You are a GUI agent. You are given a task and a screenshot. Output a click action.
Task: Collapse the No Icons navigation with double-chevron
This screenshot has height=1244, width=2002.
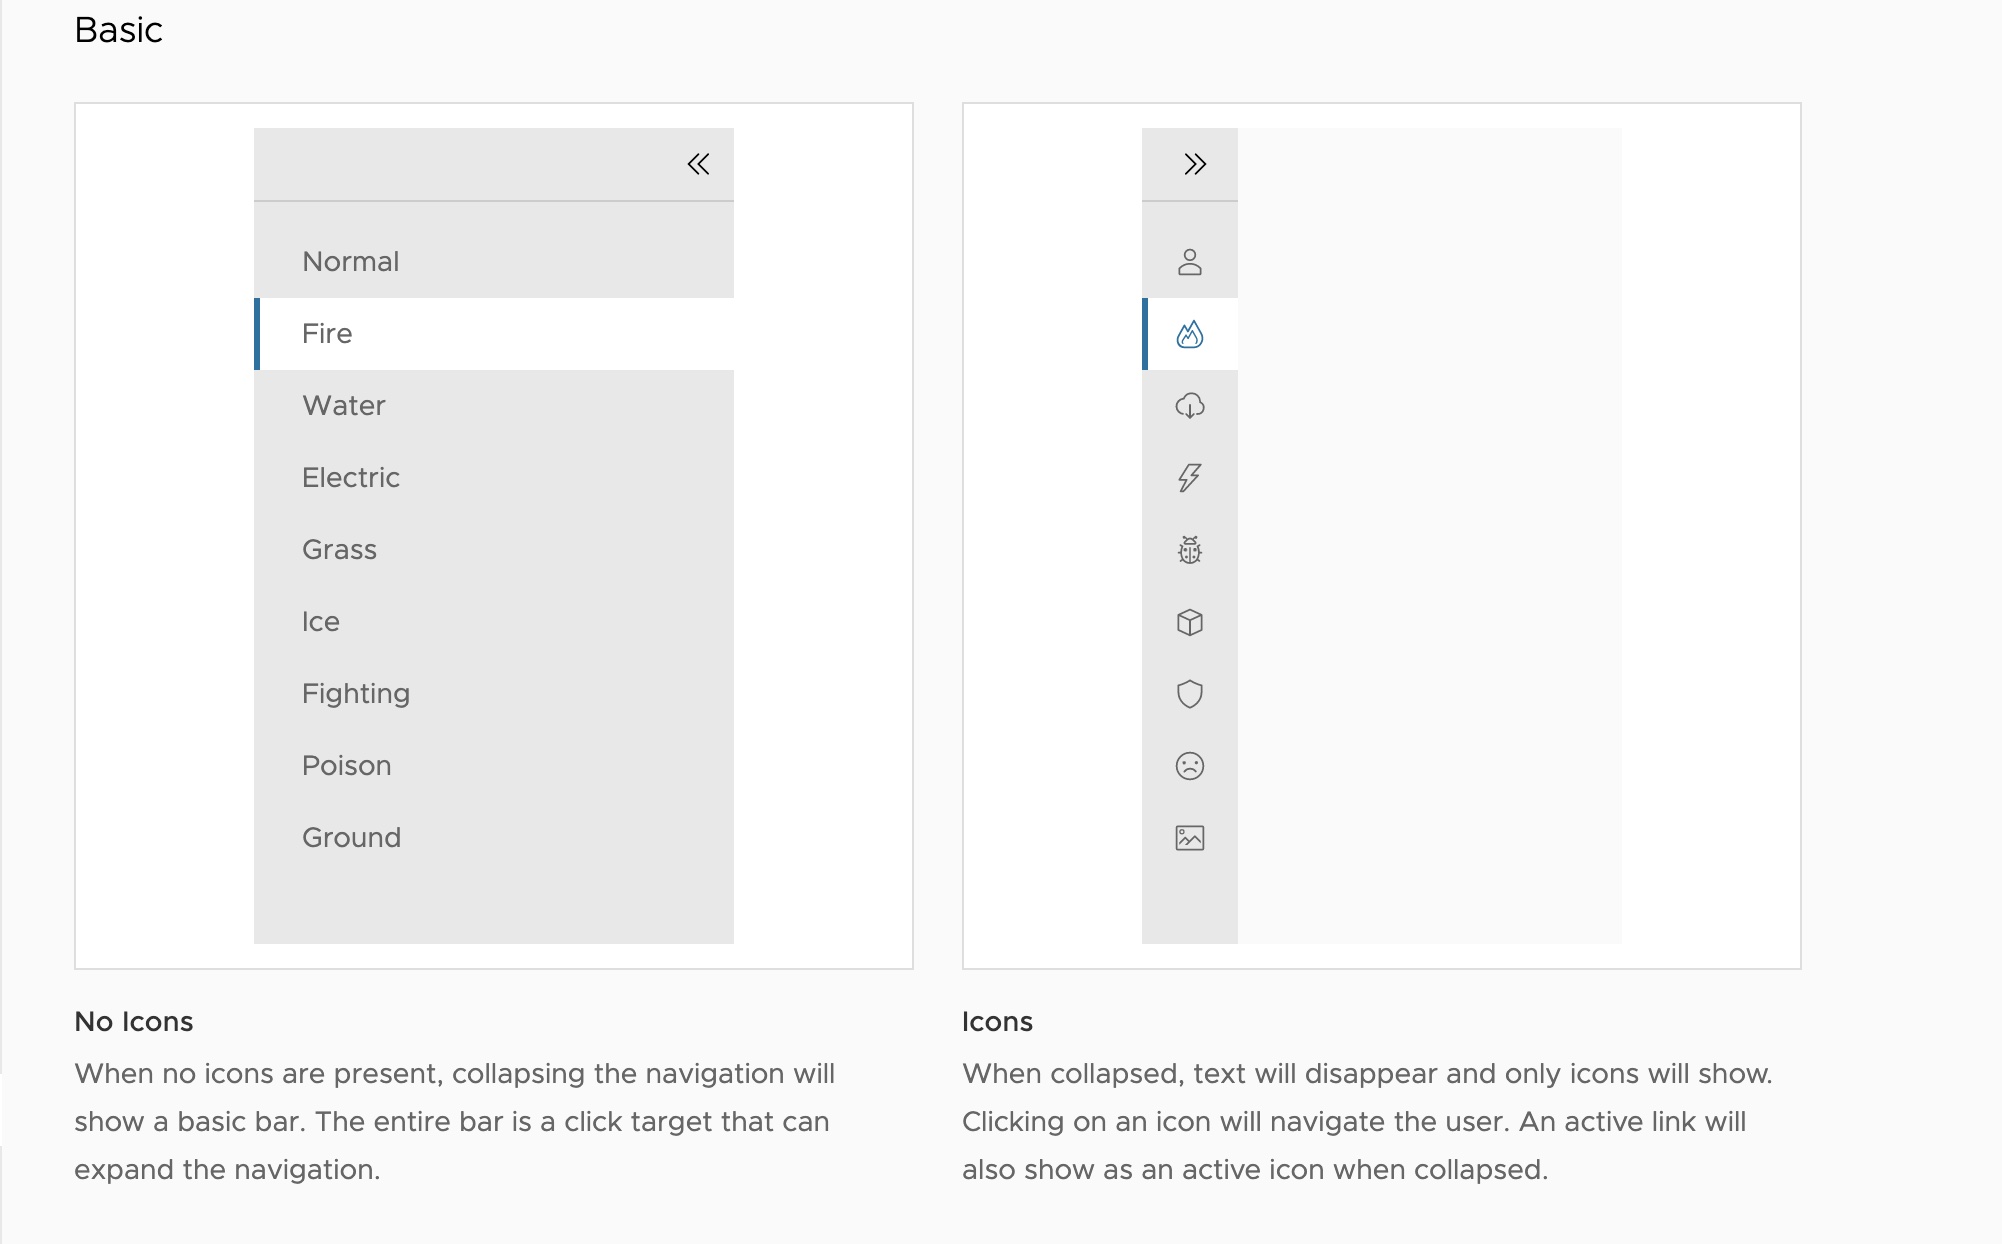coord(698,163)
